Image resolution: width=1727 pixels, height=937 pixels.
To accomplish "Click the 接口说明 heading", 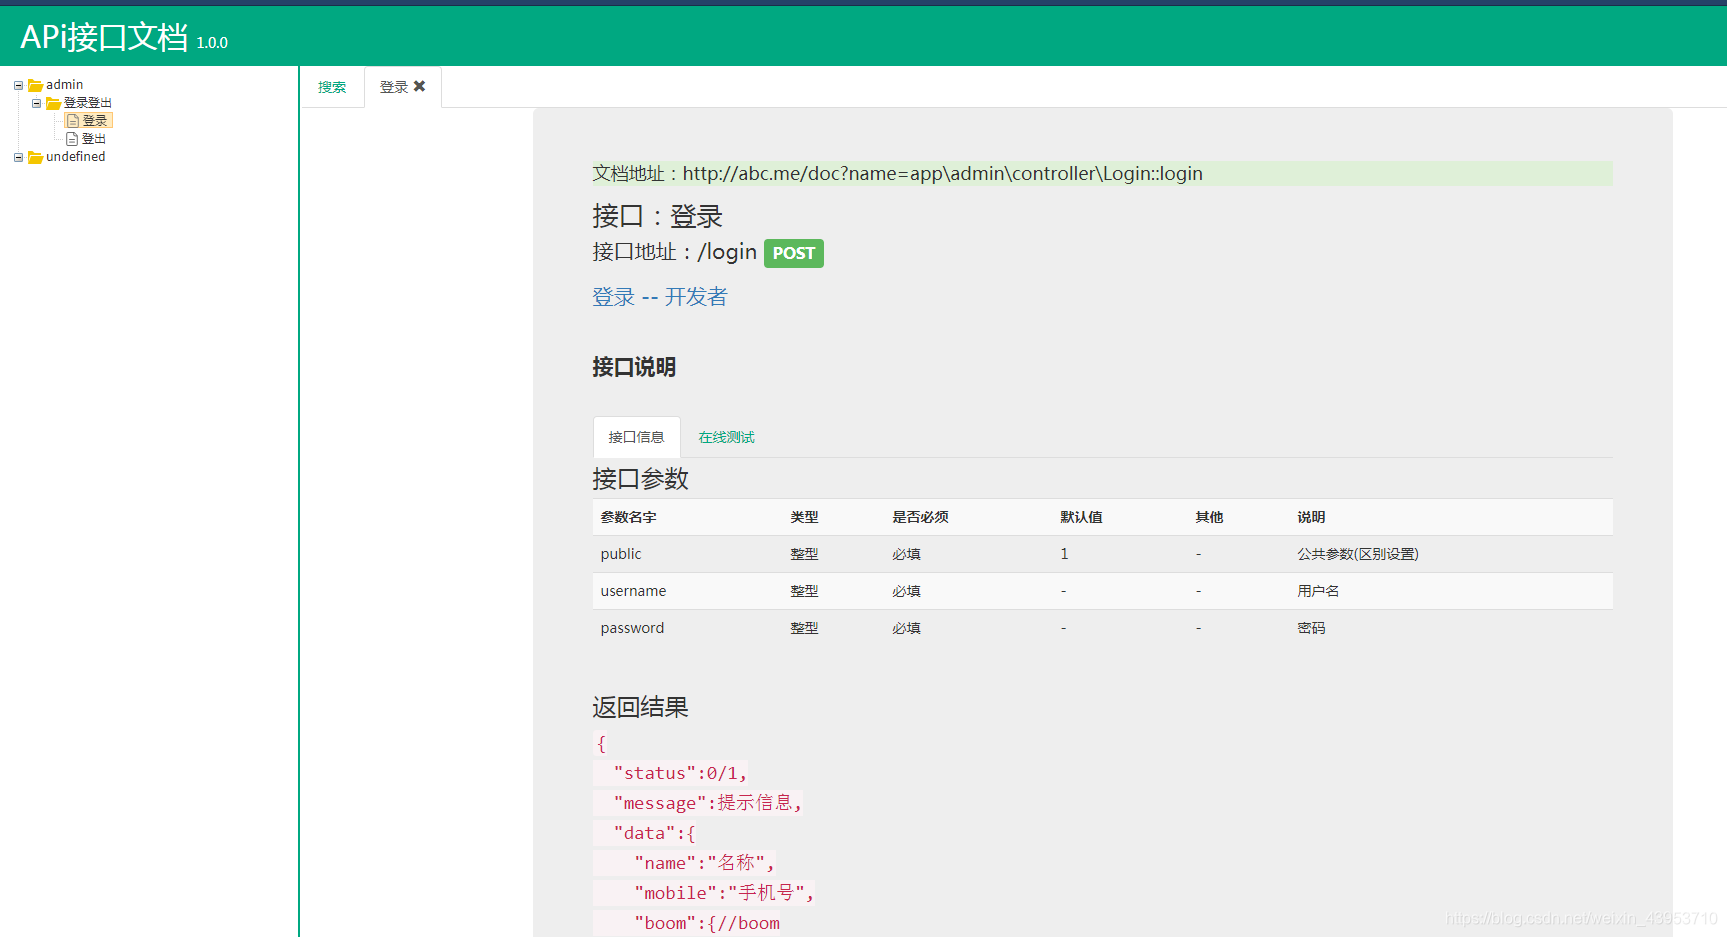I will coord(634,367).
